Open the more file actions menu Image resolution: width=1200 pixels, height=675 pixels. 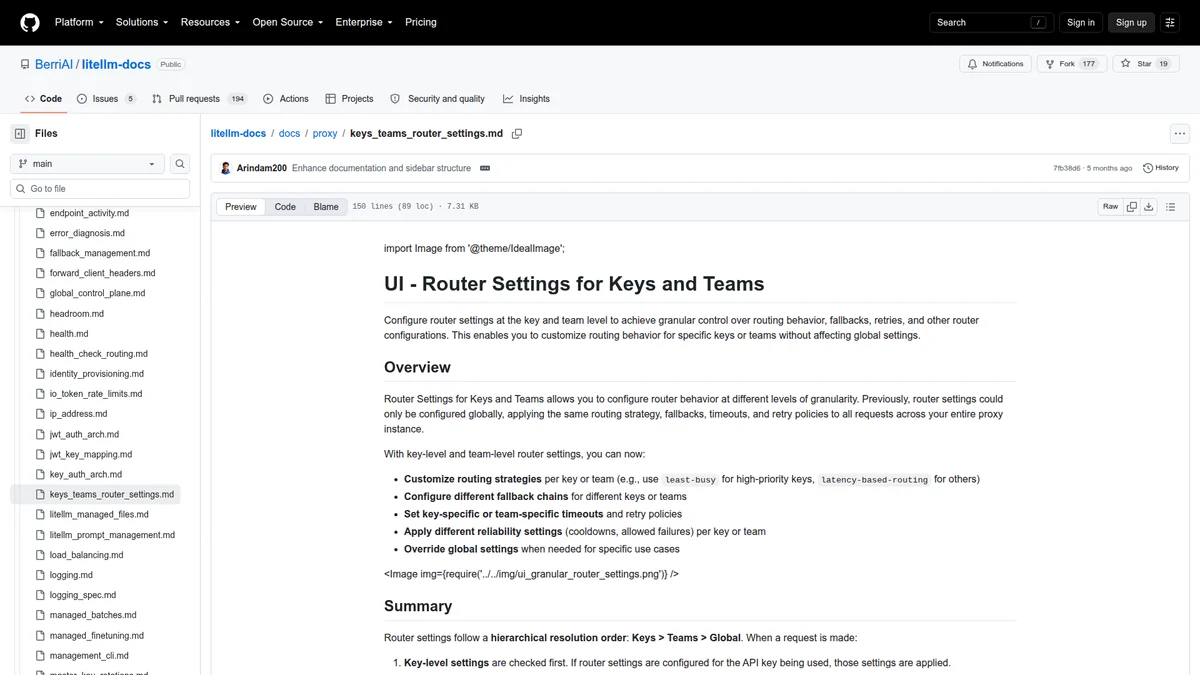tap(1180, 133)
